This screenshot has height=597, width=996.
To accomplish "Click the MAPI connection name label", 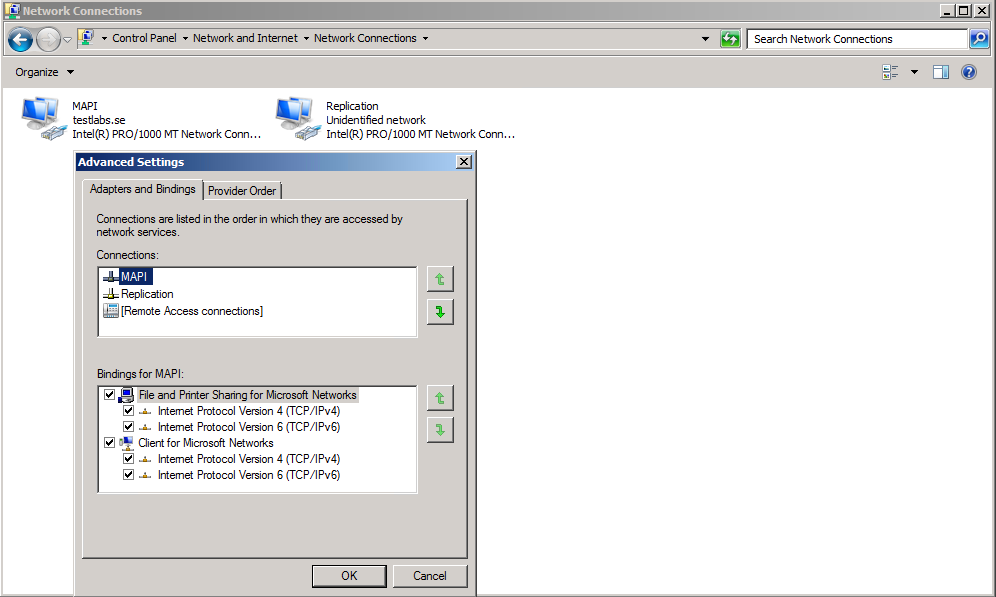I will click(84, 106).
